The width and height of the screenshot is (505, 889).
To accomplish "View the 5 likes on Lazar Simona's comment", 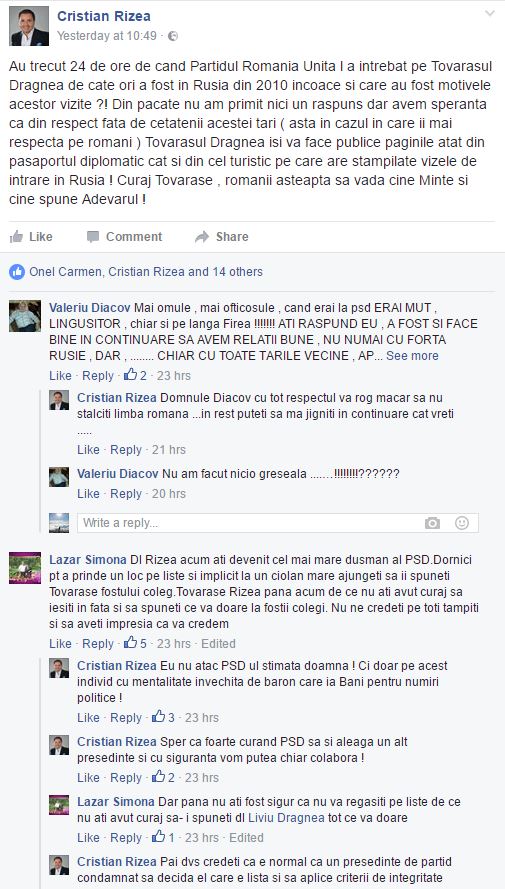I will coord(136,644).
